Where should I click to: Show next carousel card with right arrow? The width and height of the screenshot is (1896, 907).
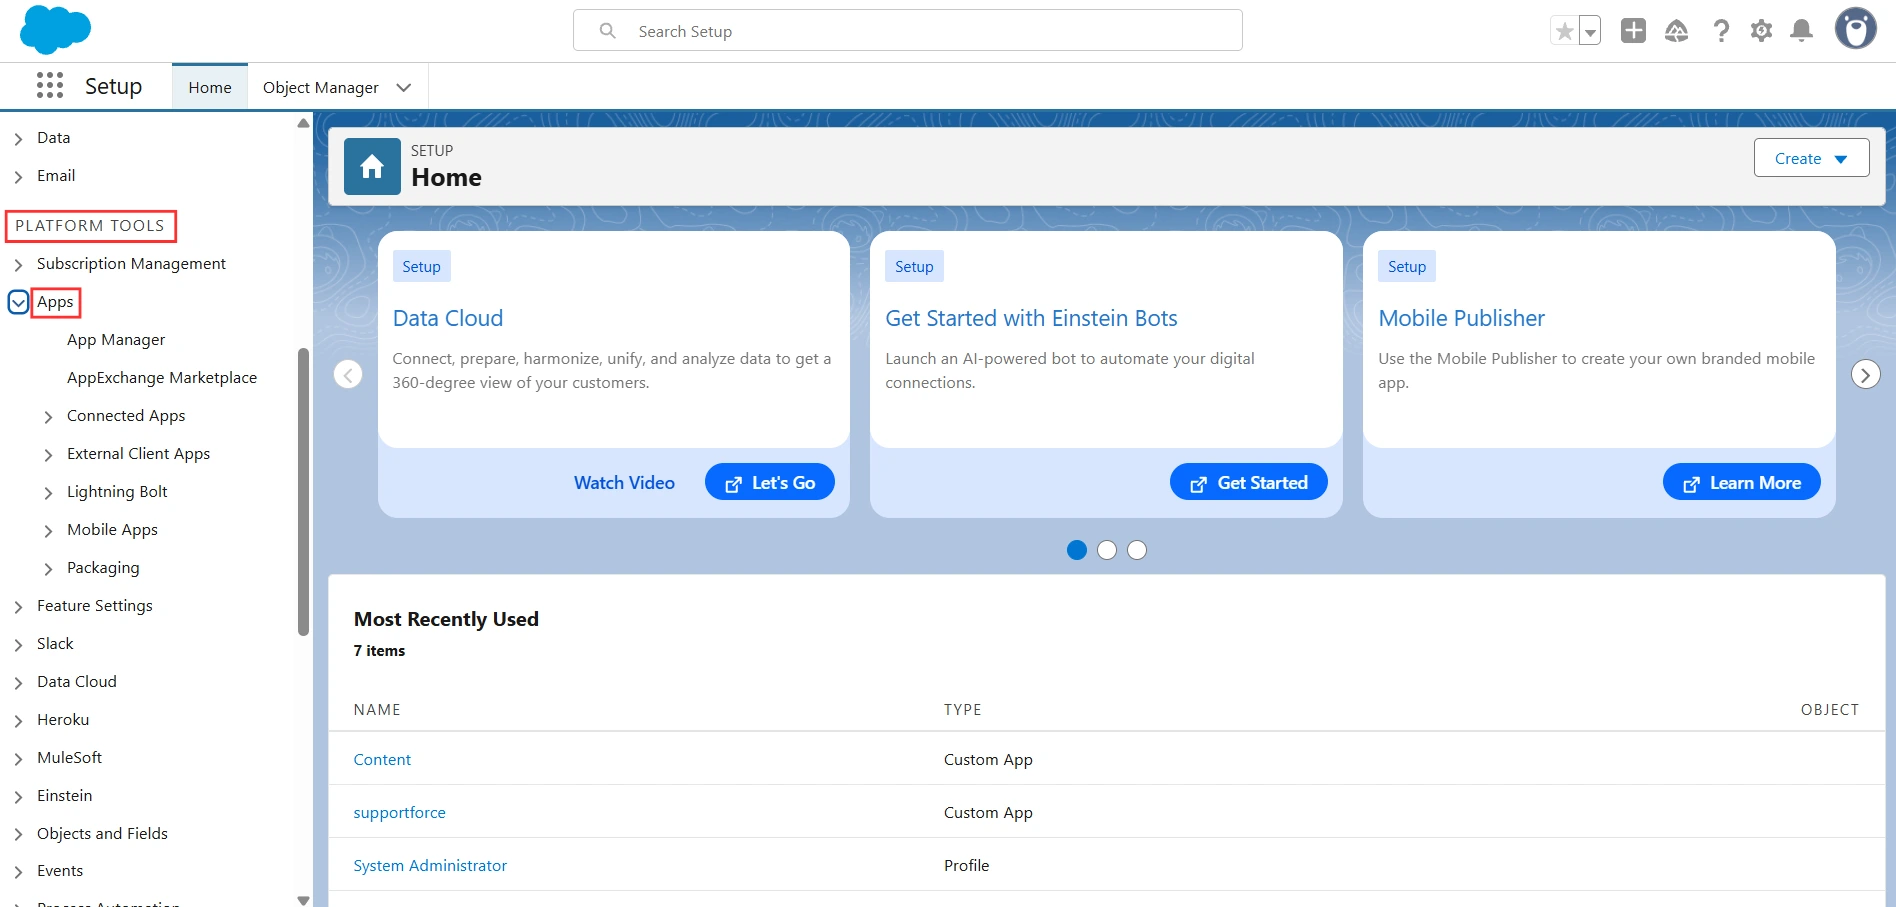(1865, 375)
